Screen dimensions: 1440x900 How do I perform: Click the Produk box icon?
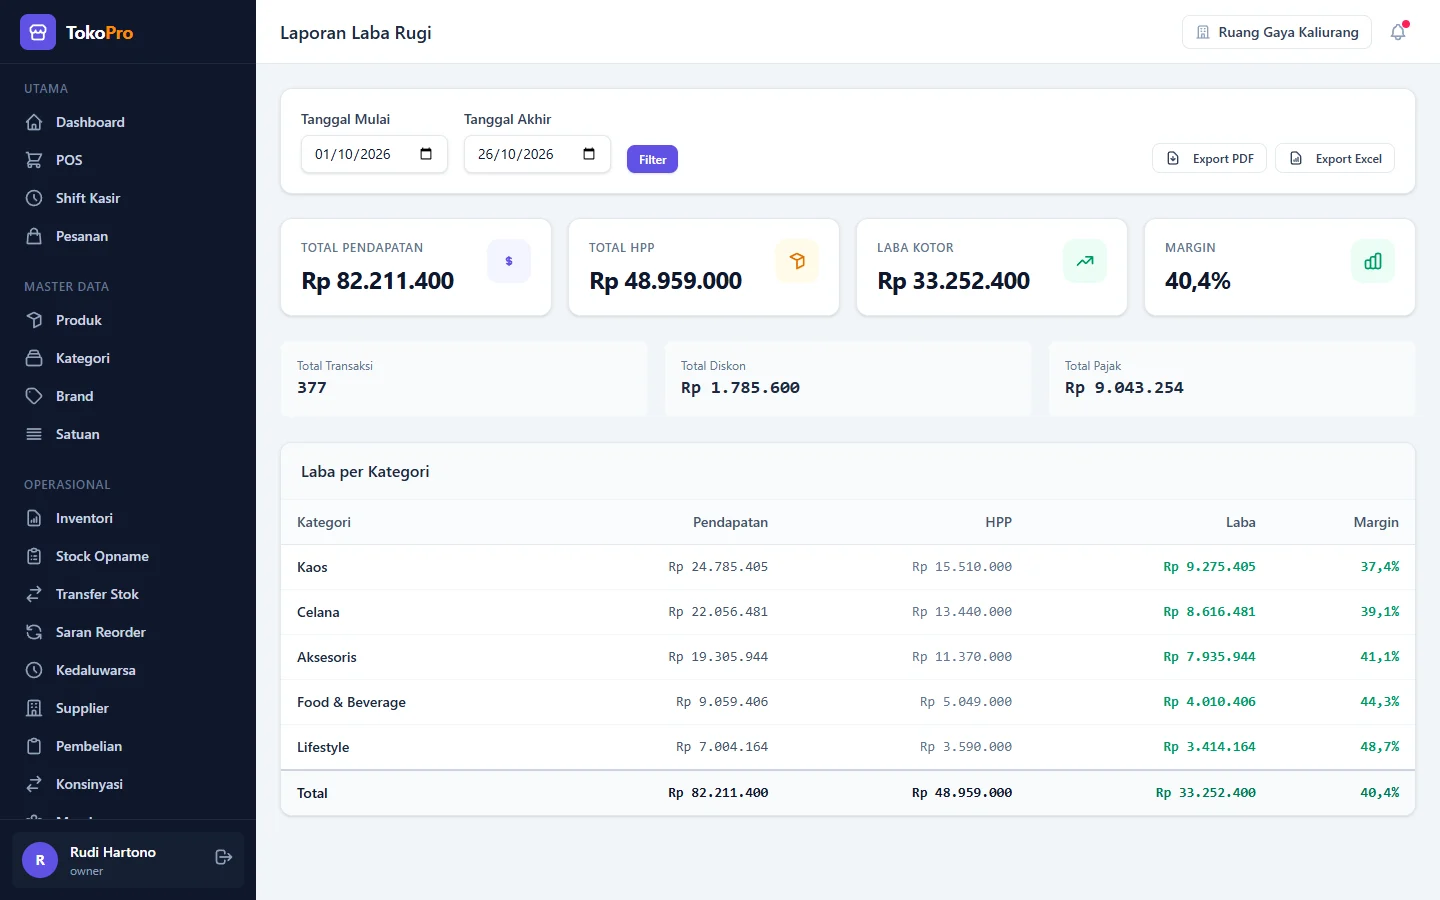pyautogui.click(x=34, y=320)
